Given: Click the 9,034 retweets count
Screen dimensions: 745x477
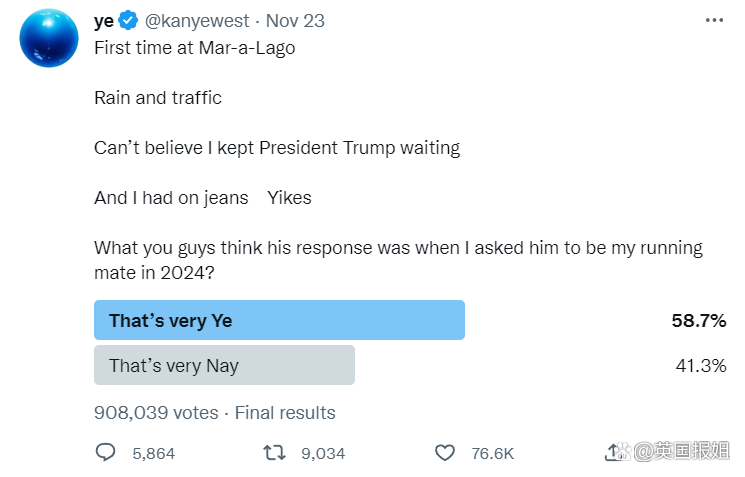Looking at the screenshot, I should (323, 453).
